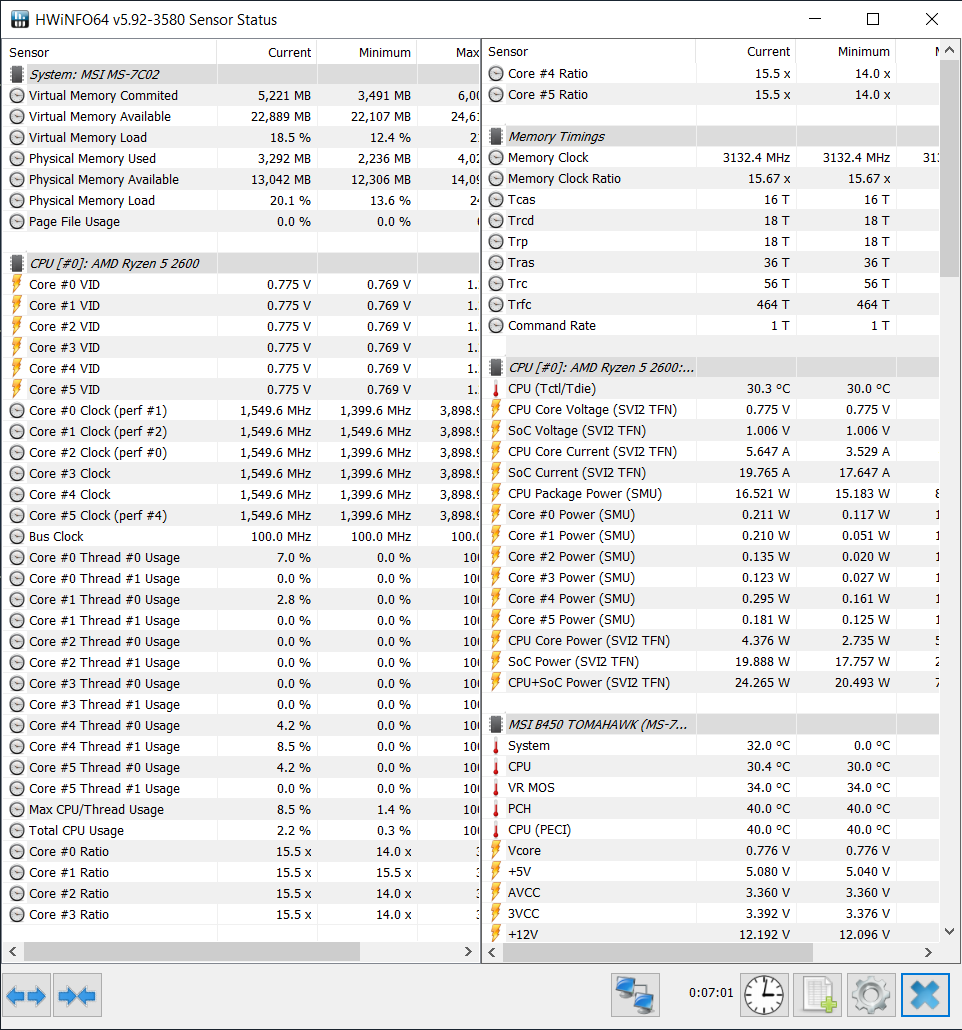Select the AVCC voltage row
This screenshot has width=962, height=1030.
[x=712, y=893]
